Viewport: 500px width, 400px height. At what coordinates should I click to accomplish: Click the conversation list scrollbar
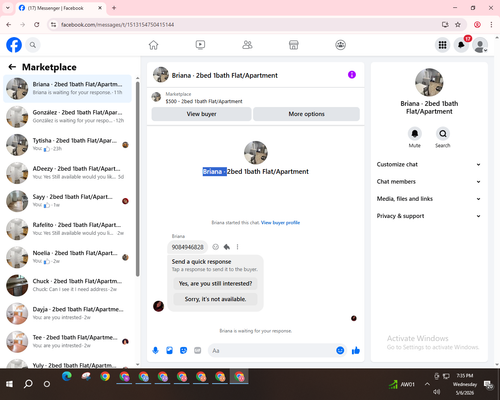[138, 178]
